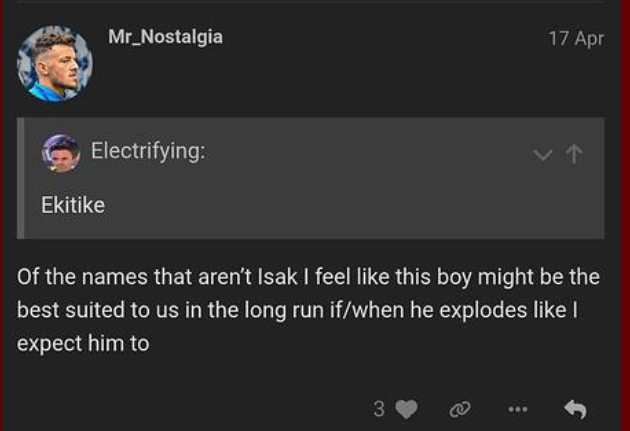Image resolution: width=630 pixels, height=431 pixels.
Task: Like the post with the heart icon
Action: [406, 409]
